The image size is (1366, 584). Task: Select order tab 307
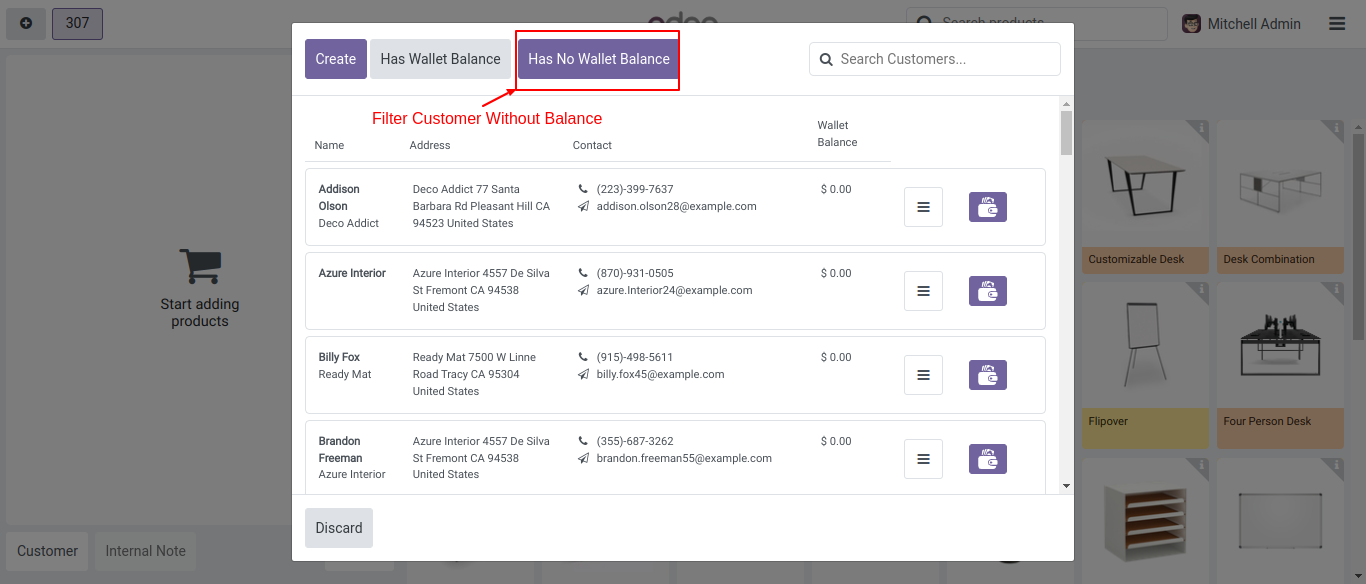(77, 23)
